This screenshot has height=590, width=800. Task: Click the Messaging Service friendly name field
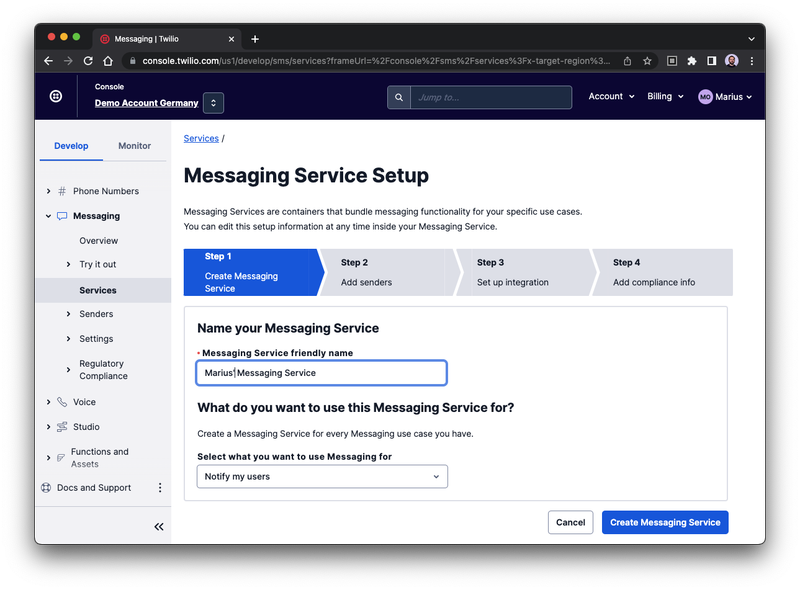coord(321,372)
